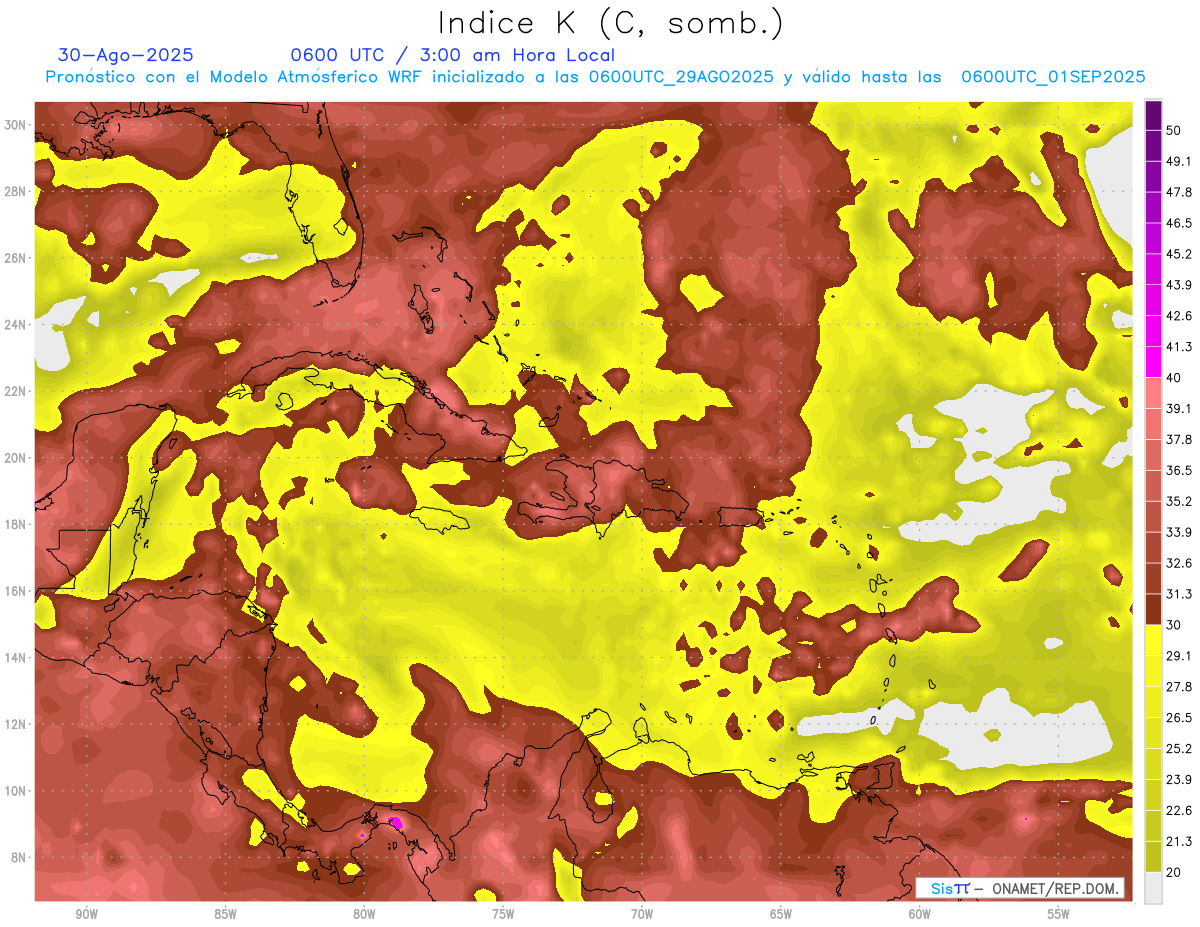
Task: Click the color scale value 30
Action: point(1174,625)
